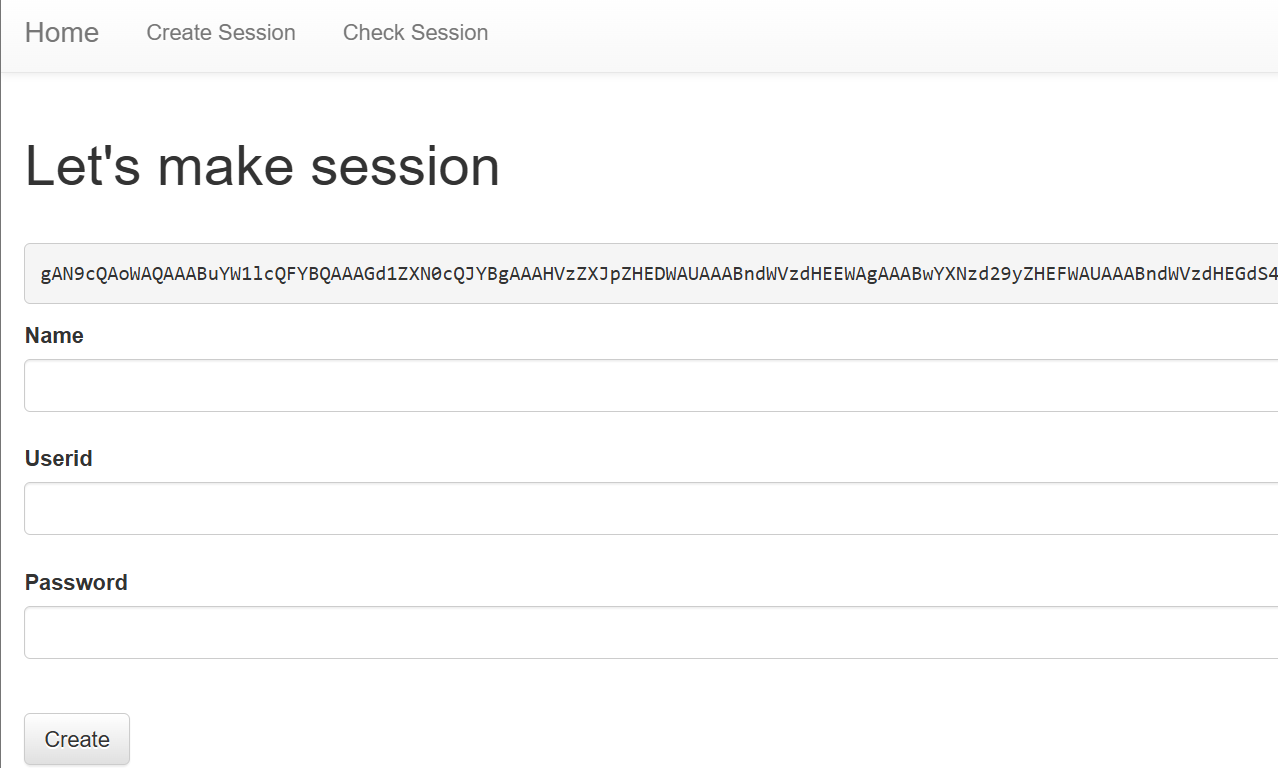Submit the form using Create

(x=77, y=739)
